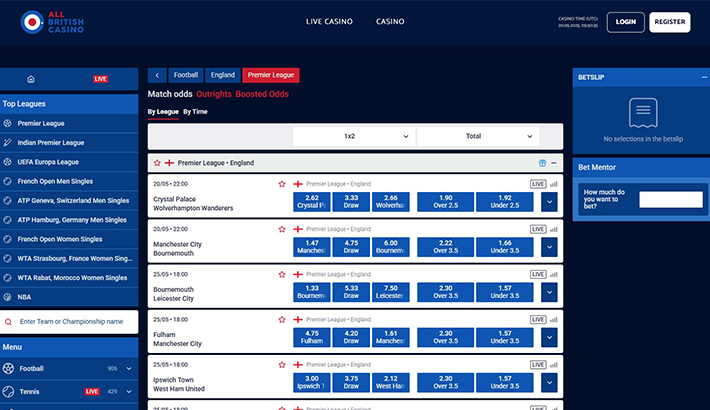The height and width of the screenshot is (410, 710).
Task: Open UEFA Europa League in Top Leagues
Action: tap(69, 162)
